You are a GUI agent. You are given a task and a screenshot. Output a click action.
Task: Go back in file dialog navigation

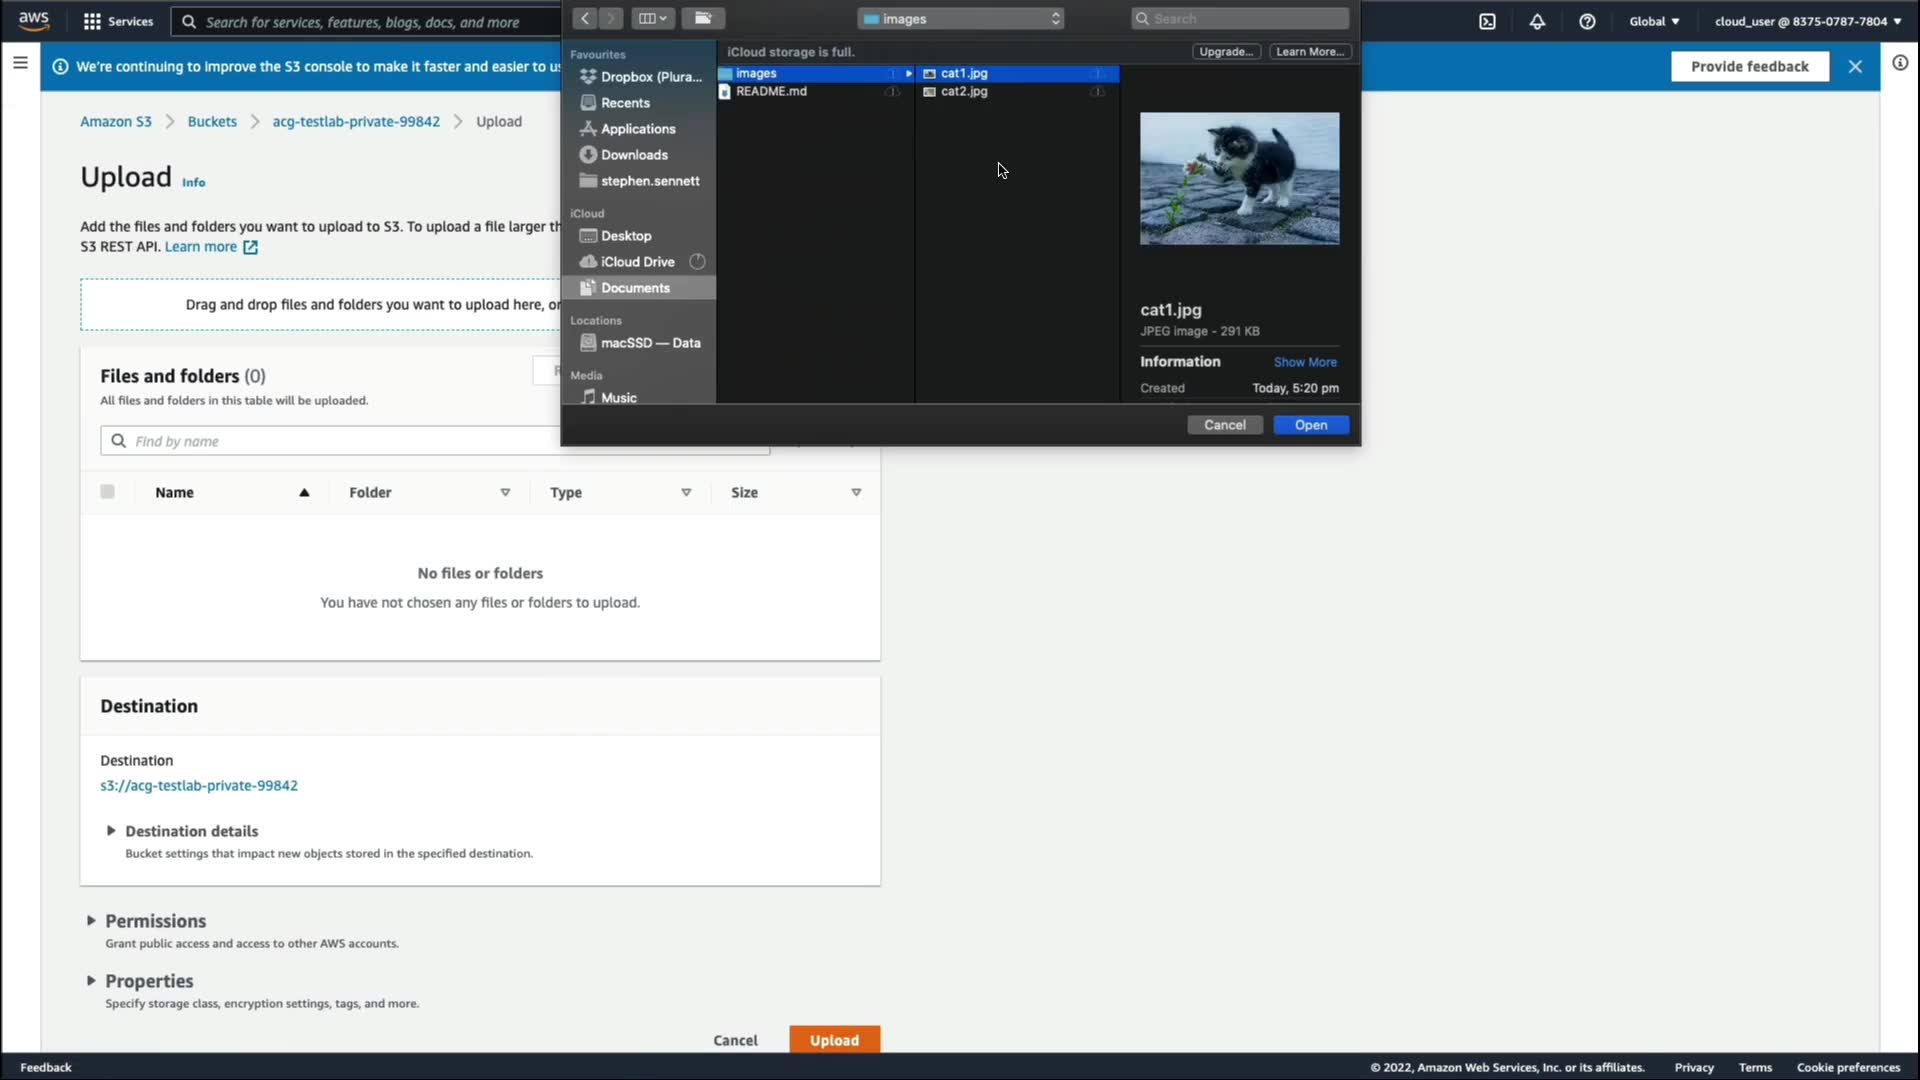pos(585,18)
